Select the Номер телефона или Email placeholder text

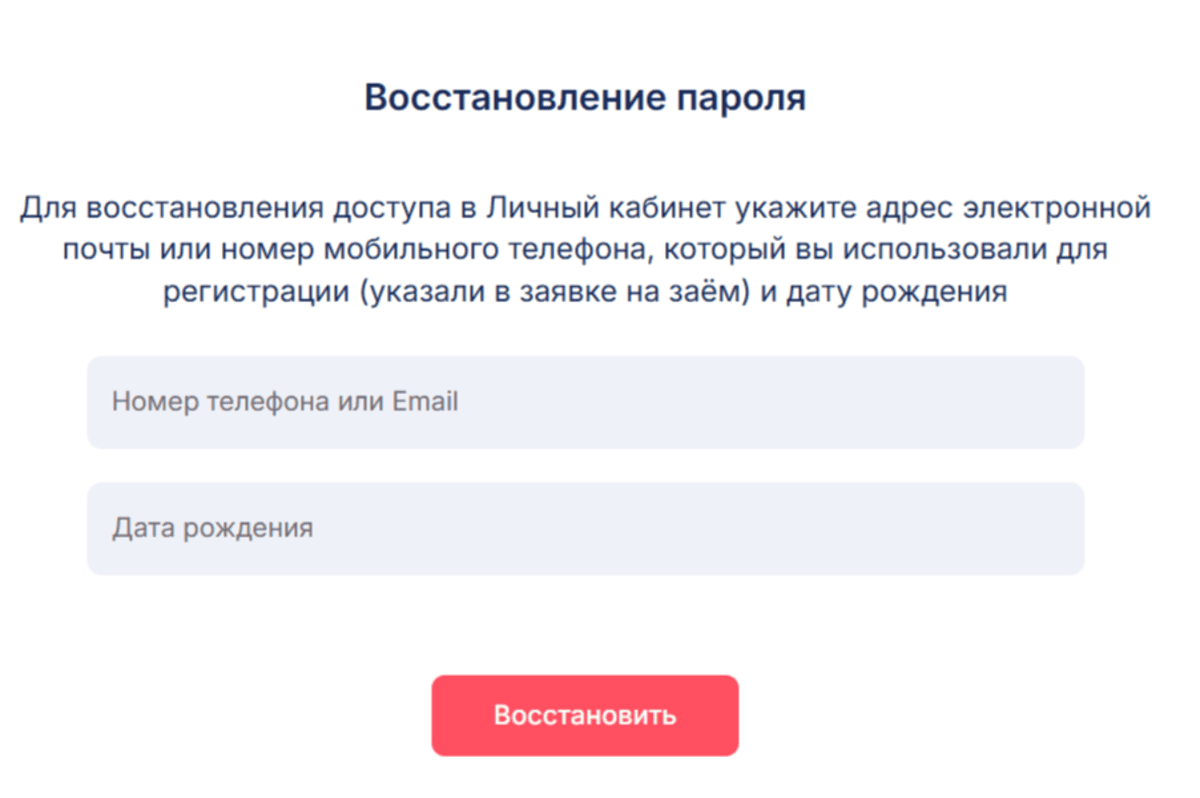tap(285, 401)
